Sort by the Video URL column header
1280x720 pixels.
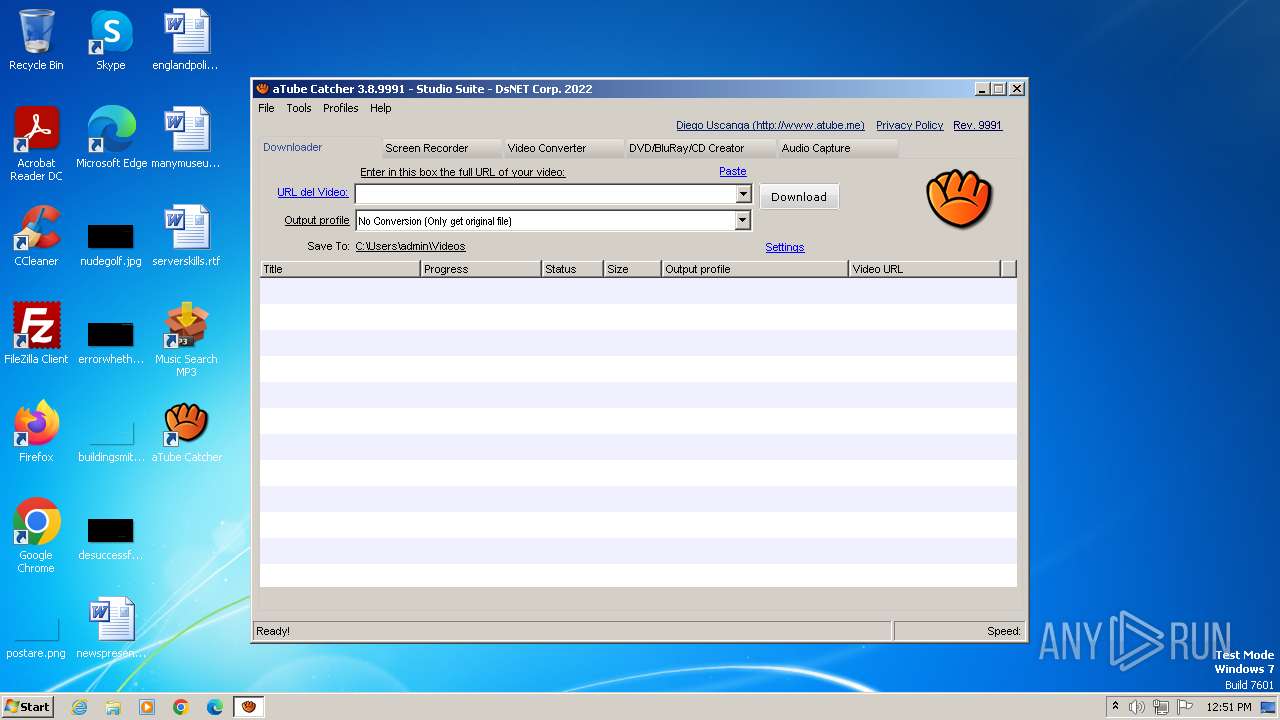[924, 269]
